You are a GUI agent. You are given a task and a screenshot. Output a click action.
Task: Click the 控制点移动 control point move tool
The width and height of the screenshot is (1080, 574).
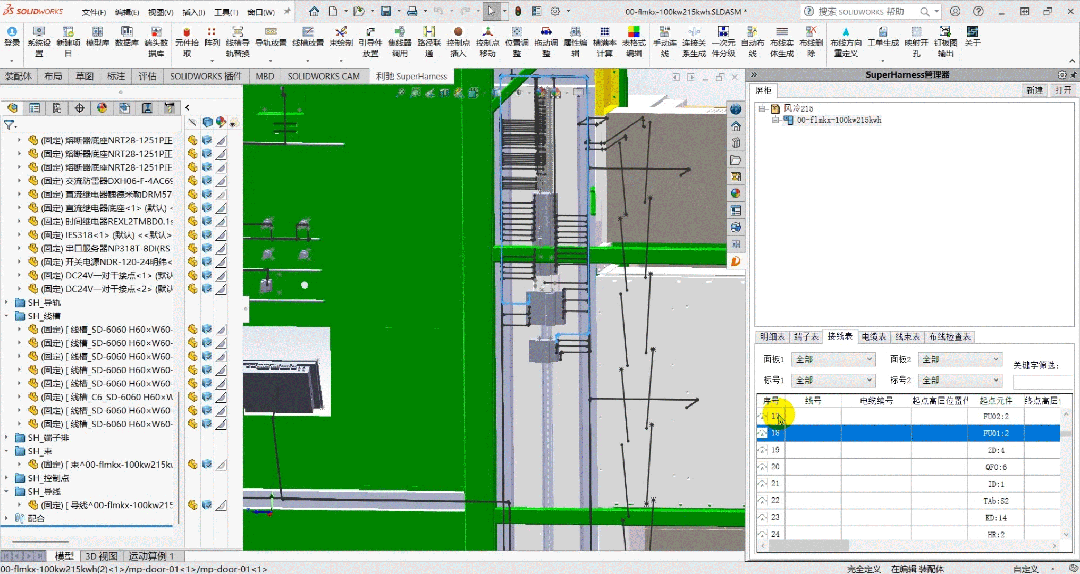(487, 42)
